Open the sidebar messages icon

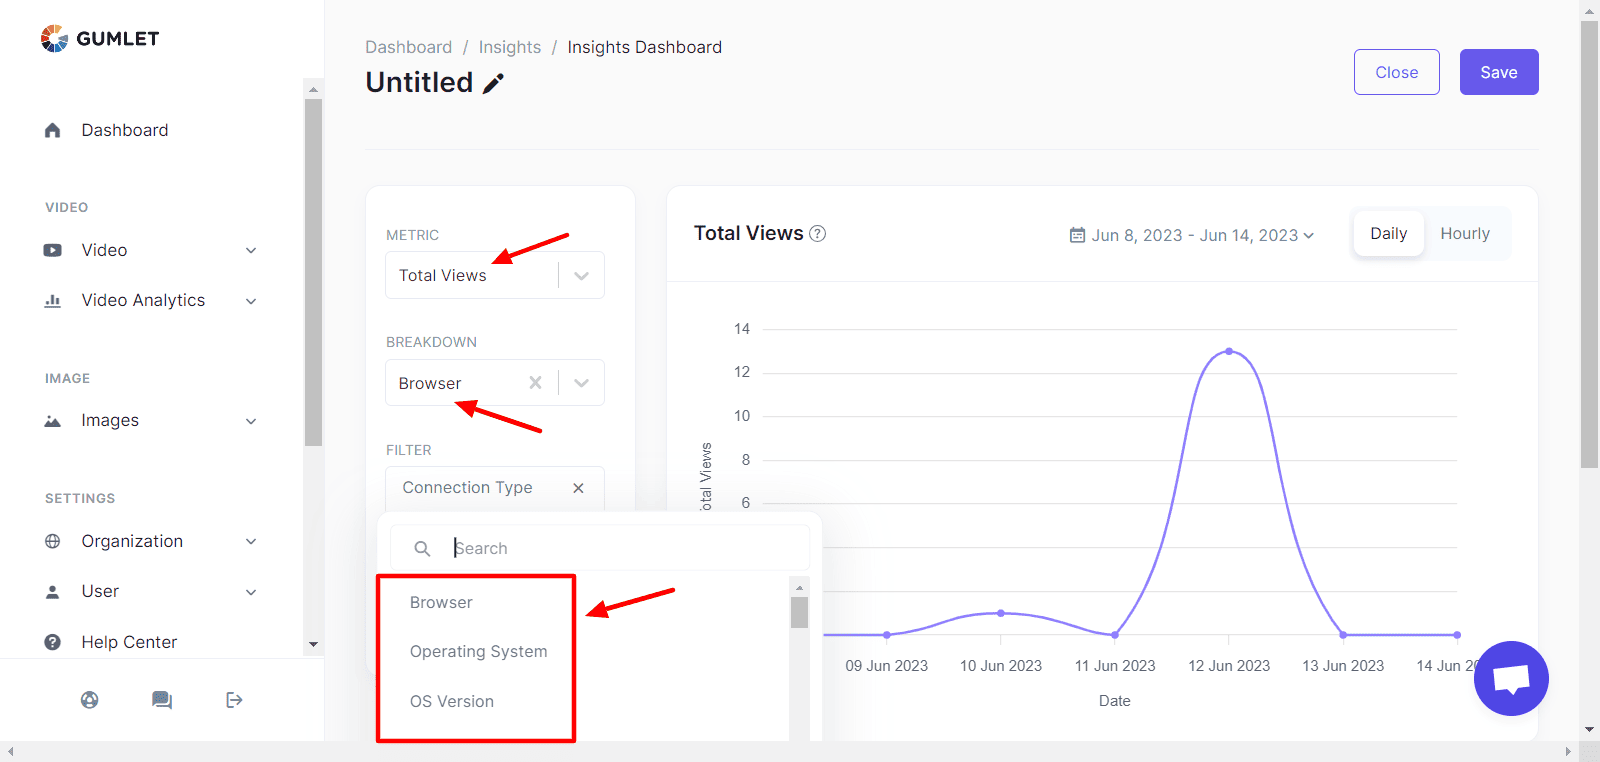pos(162,700)
